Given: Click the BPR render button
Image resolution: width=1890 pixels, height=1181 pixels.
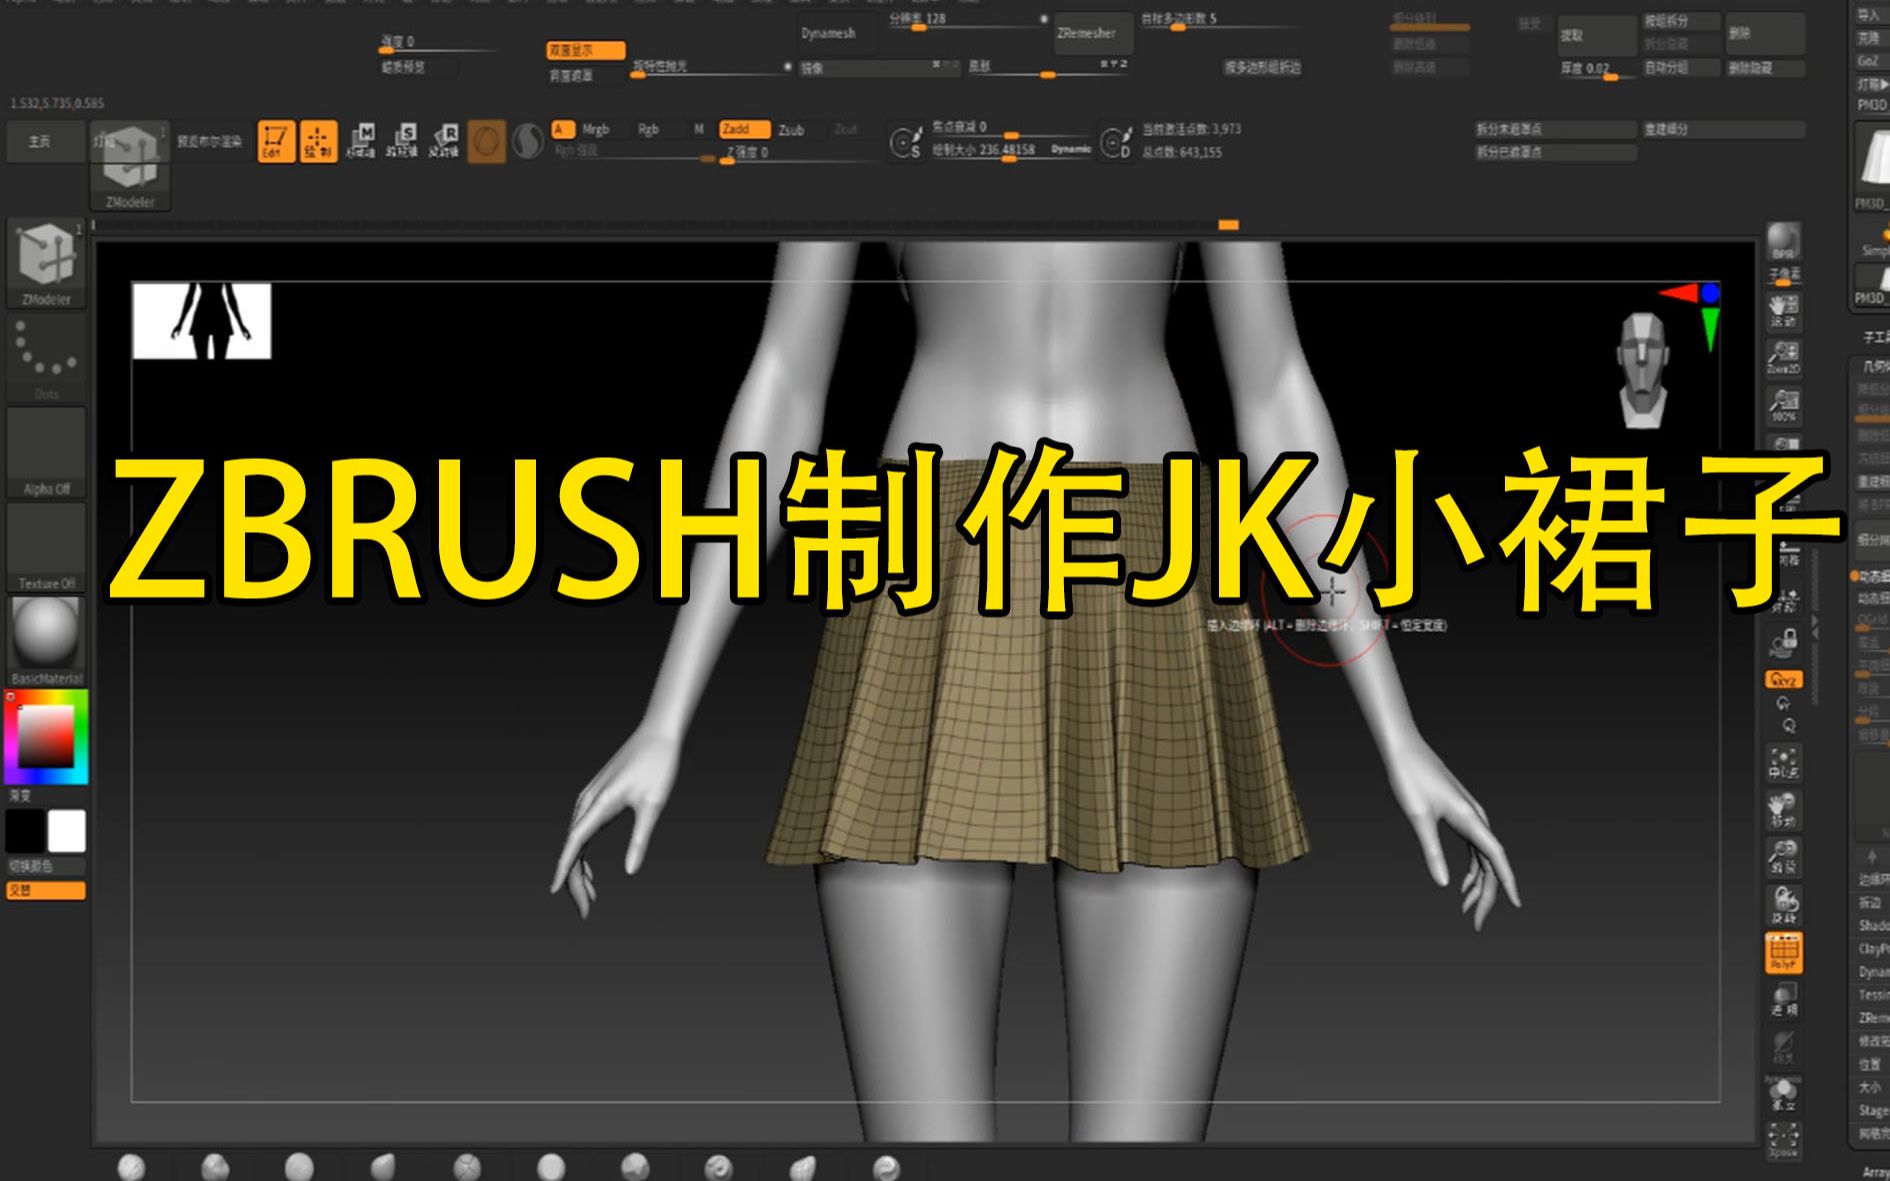Looking at the screenshot, I should [1784, 242].
